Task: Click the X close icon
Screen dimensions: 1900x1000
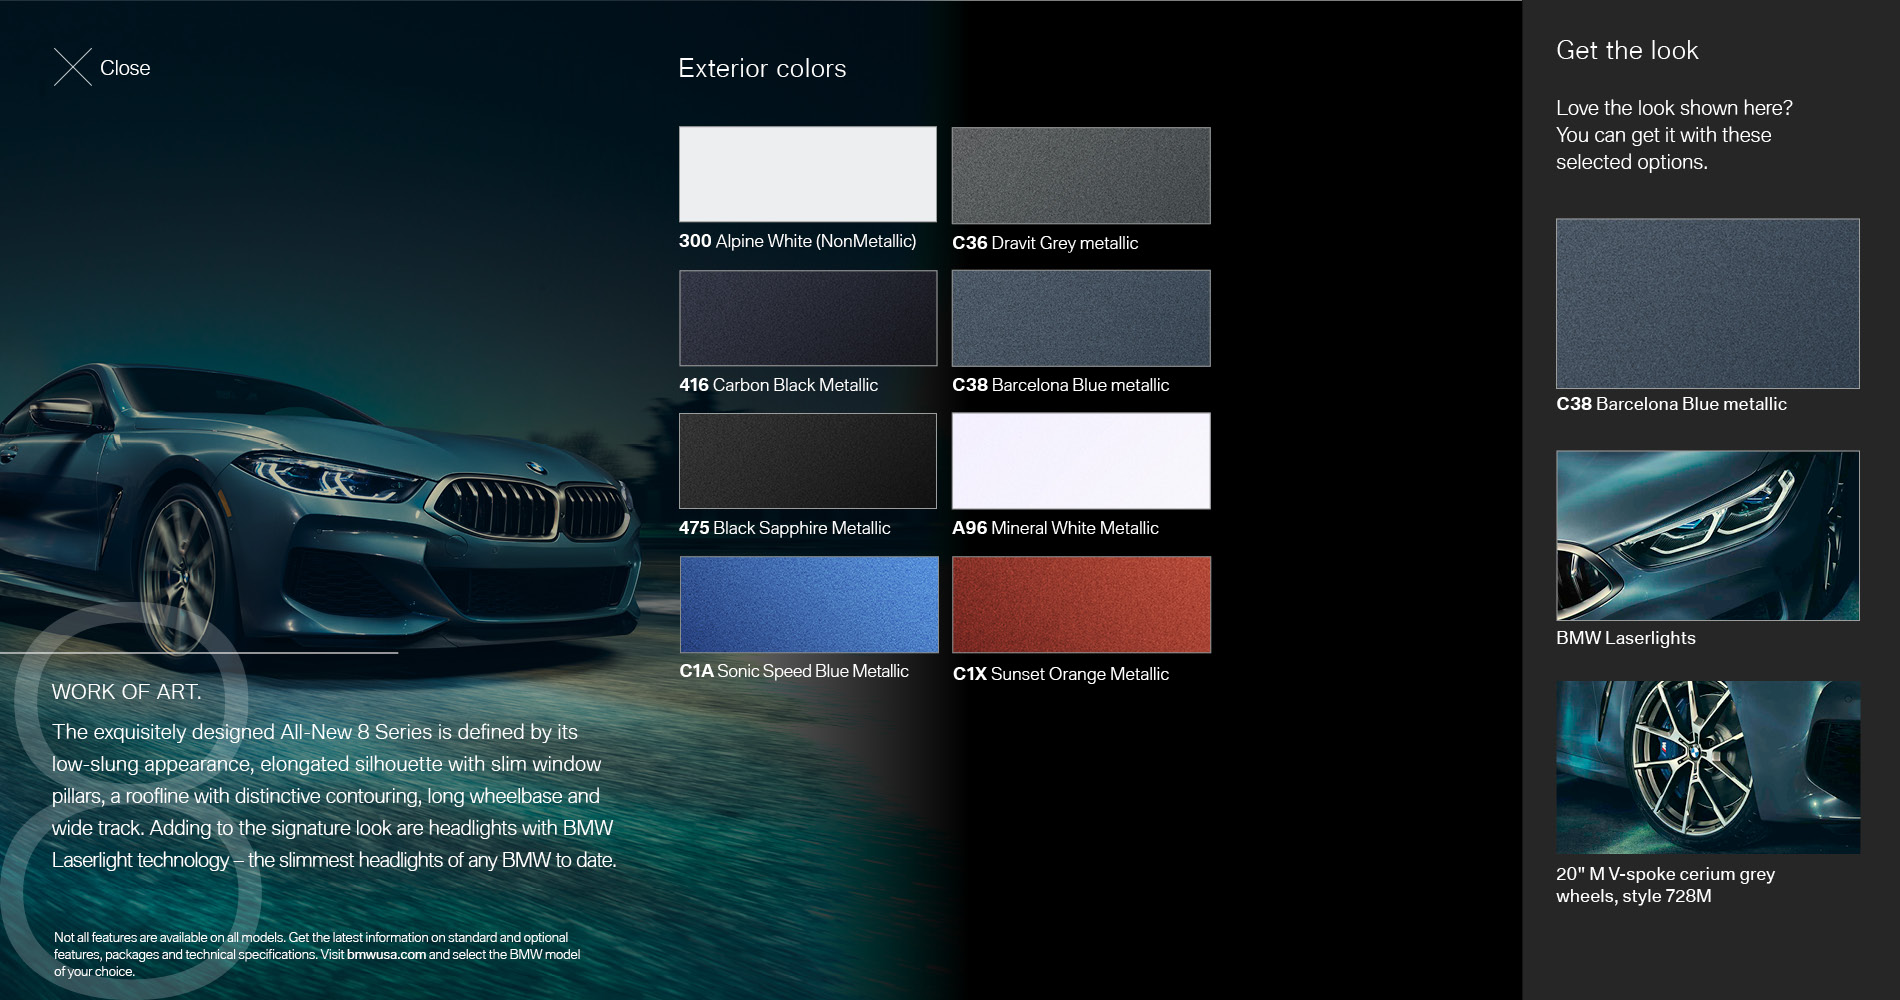Action: tap(72, 67)
